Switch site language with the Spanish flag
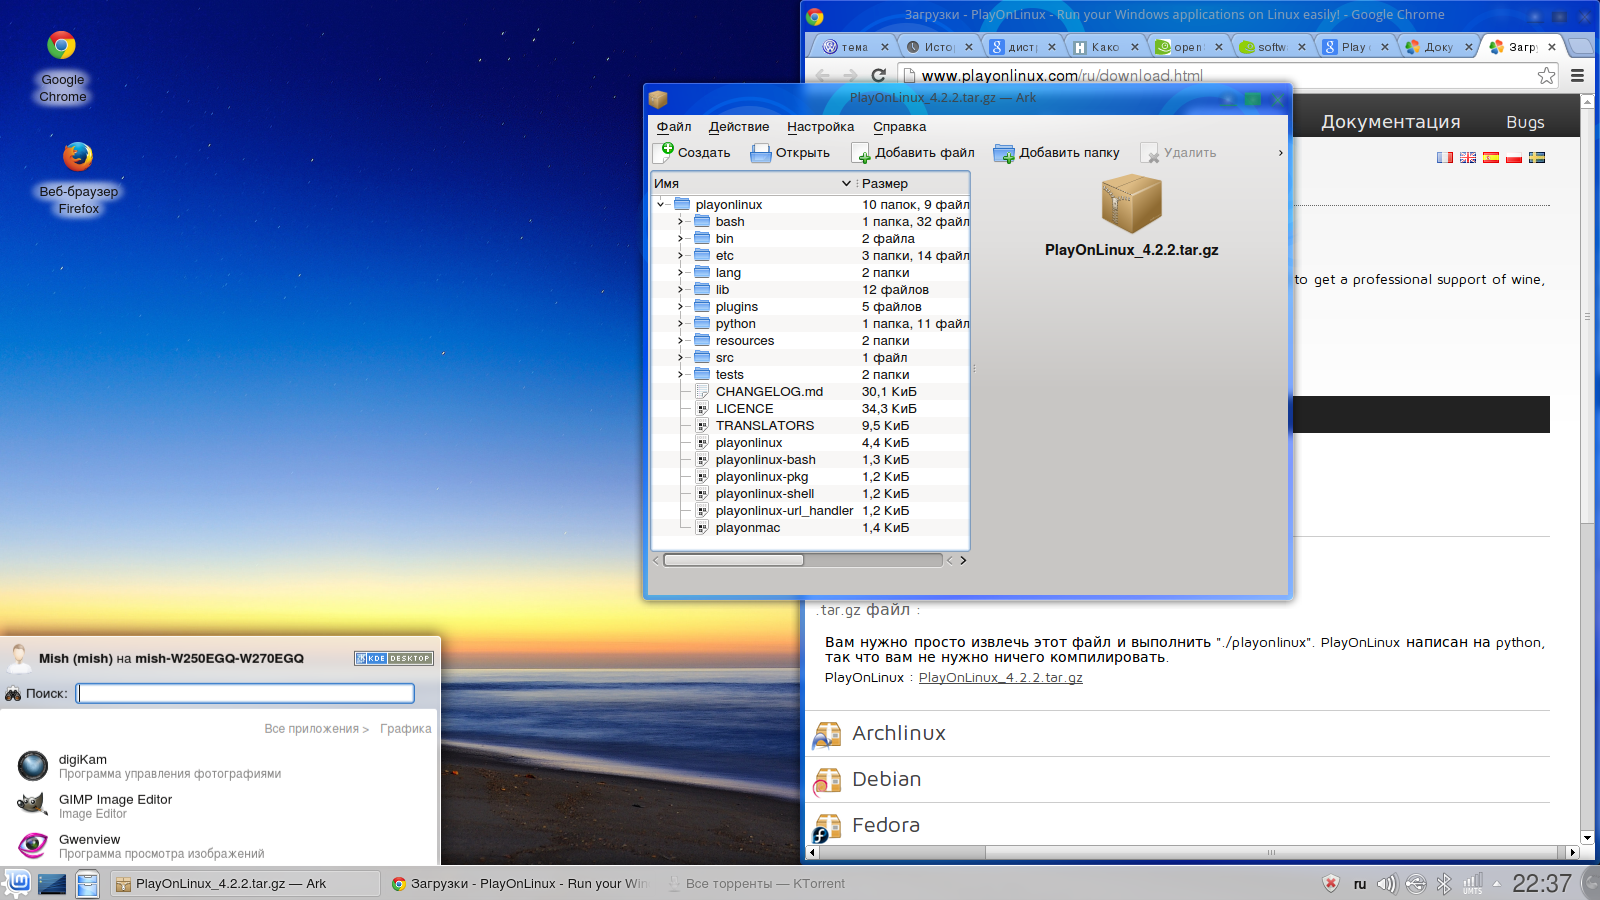The width and height of the screenshot is (1600, 900). coord(1490,157)
